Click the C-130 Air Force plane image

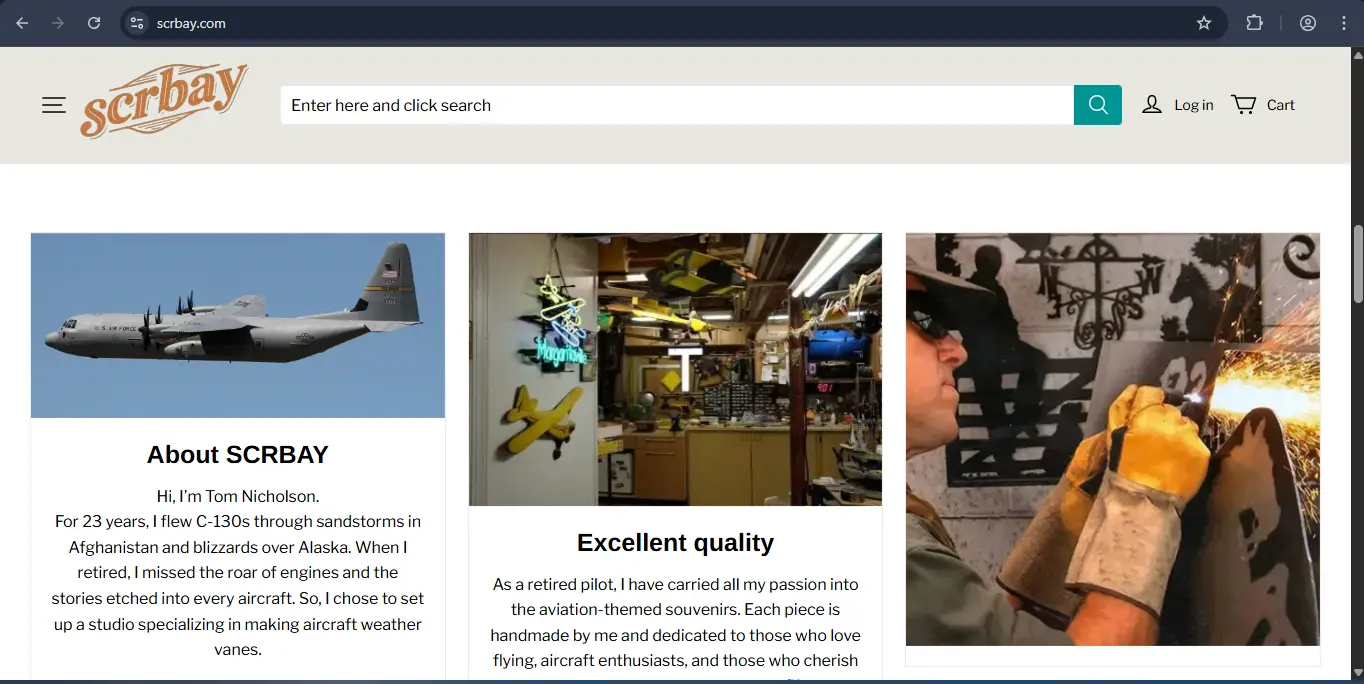[238, 325]
